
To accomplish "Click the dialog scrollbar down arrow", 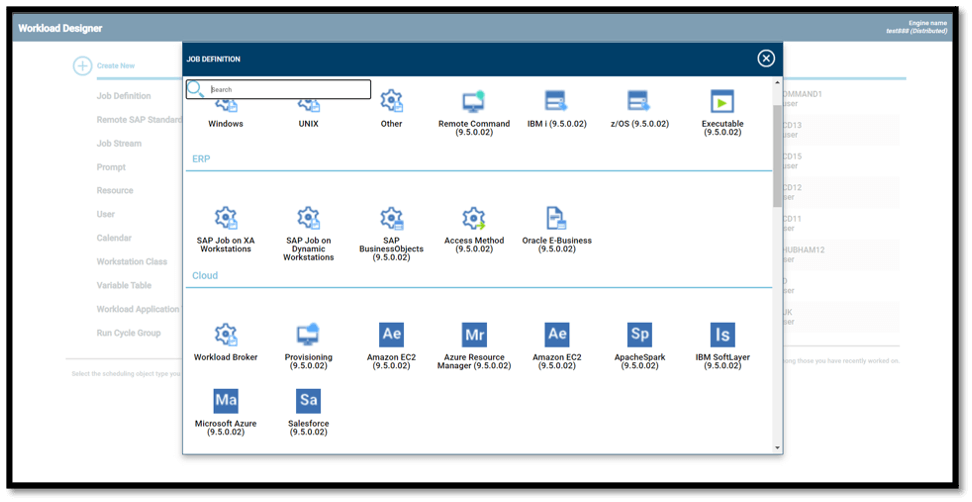I will coord(777,447).
